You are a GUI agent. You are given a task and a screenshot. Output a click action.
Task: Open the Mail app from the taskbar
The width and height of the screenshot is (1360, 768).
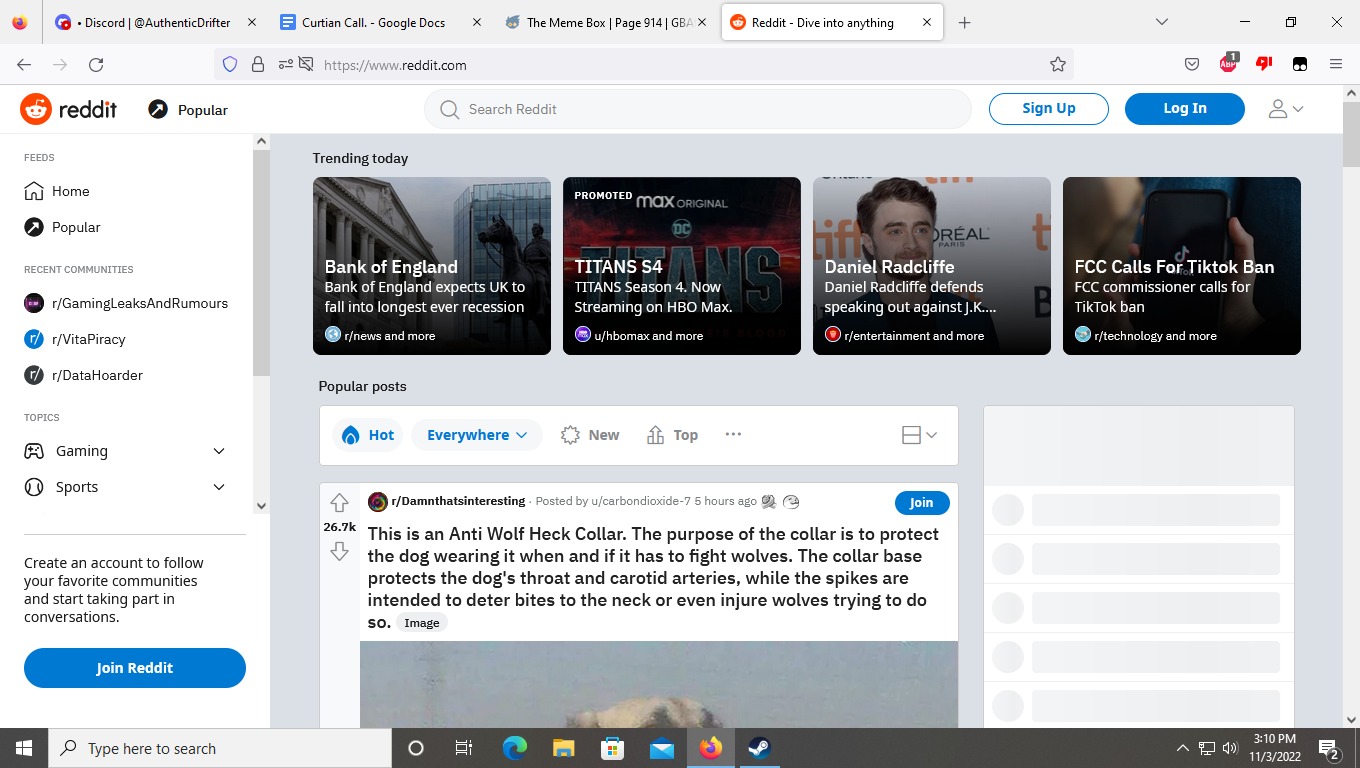661,748
